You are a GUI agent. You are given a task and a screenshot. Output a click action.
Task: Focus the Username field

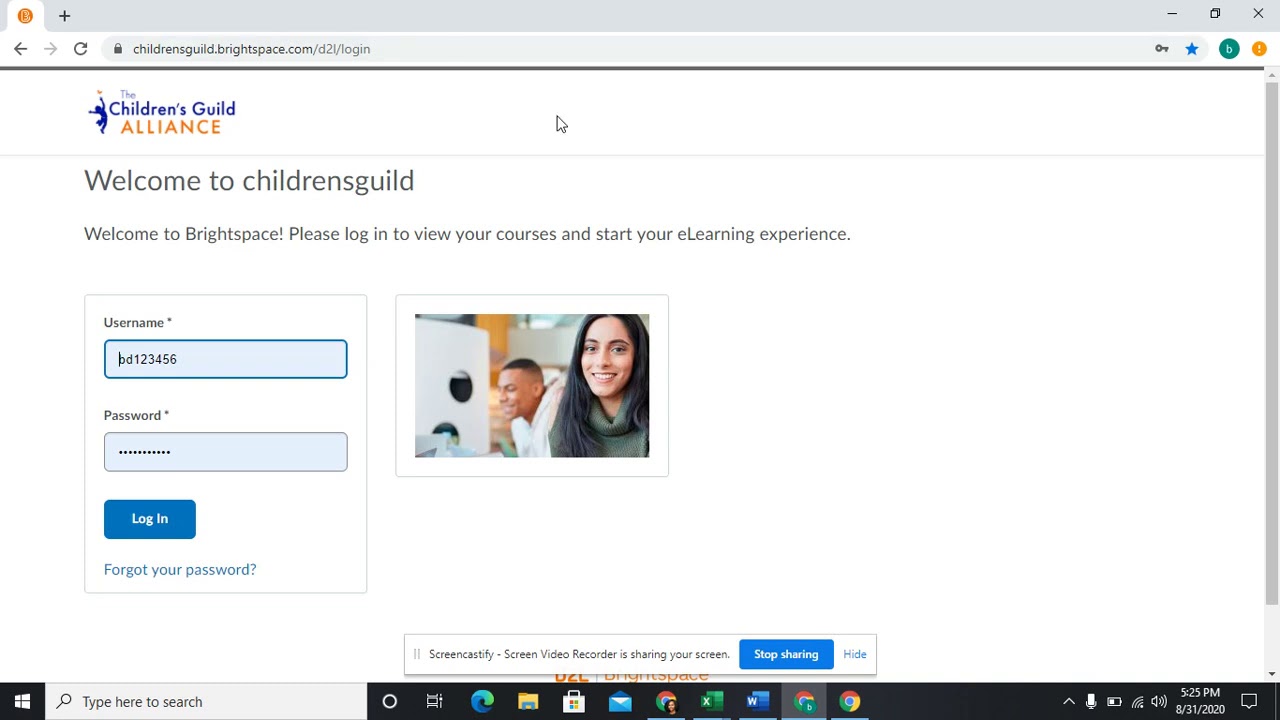point(225,359)
